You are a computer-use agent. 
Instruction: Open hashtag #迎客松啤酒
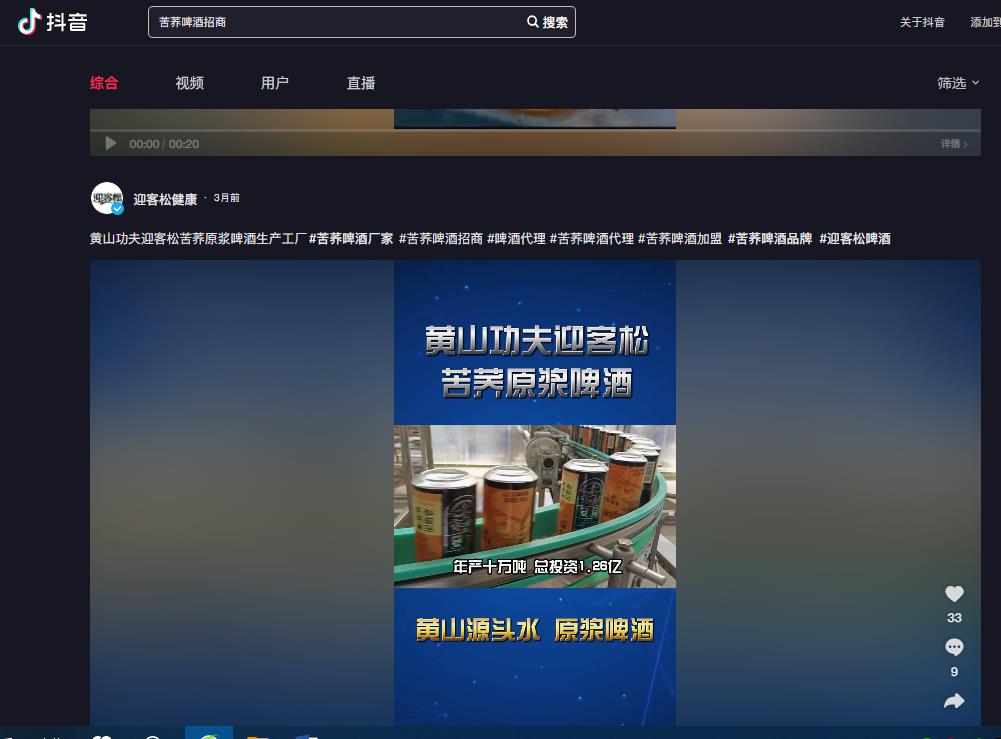[x=855, y=239]
